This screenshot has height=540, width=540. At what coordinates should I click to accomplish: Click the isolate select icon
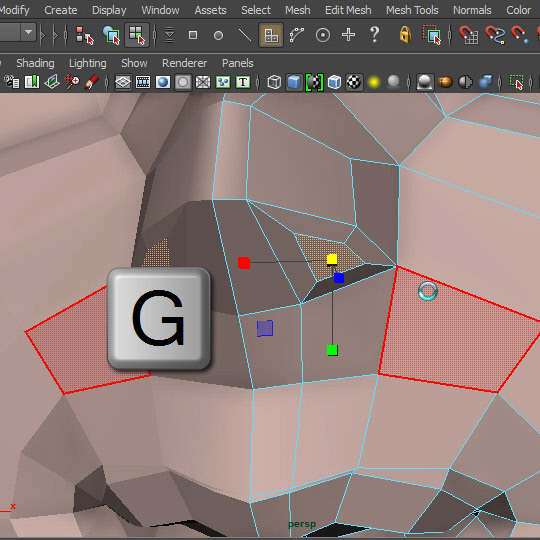[516, 82]
